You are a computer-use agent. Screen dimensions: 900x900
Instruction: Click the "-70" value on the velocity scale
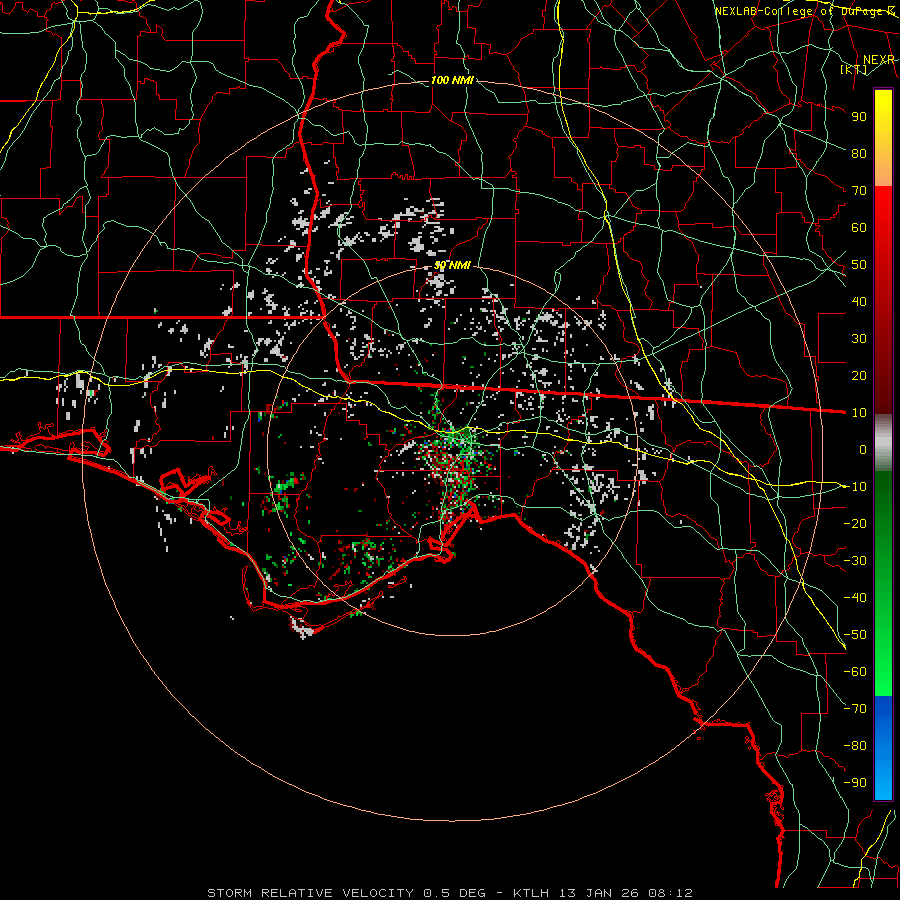tap(855, 709)
